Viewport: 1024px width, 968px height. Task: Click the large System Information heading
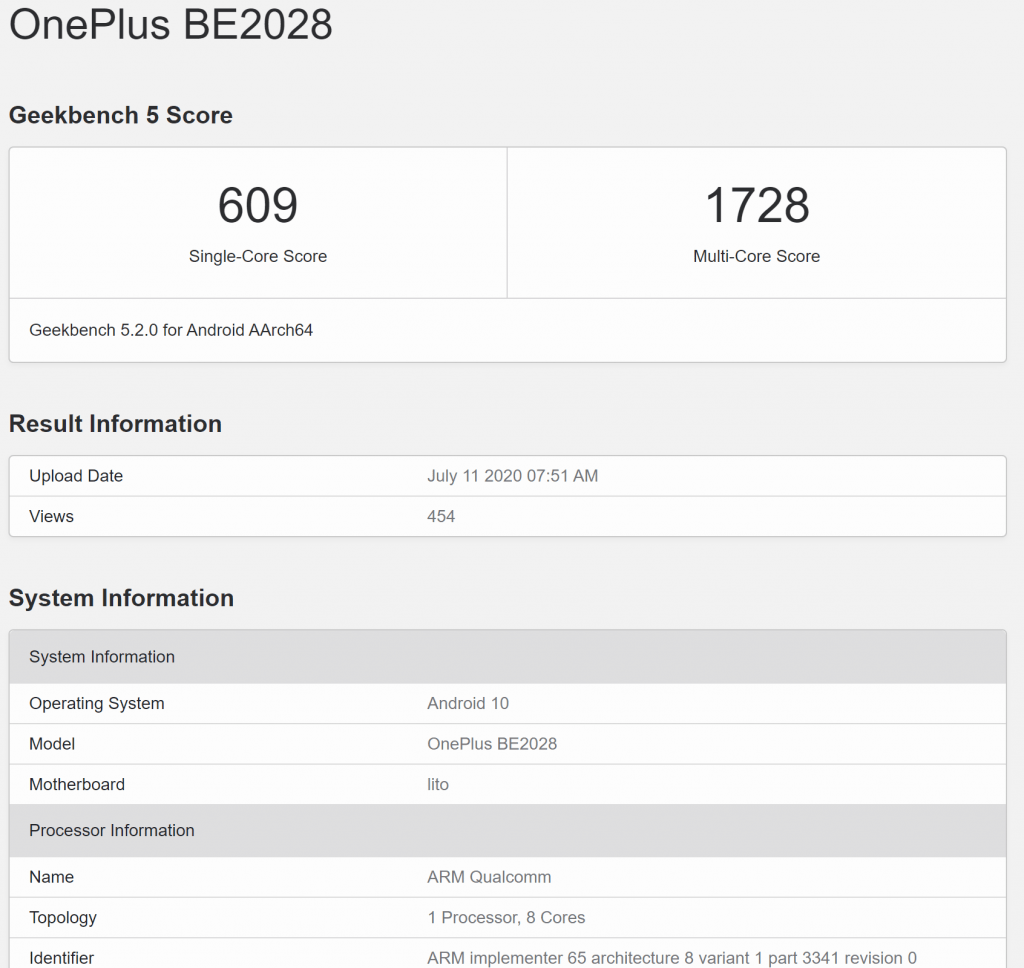pos(121,598)
